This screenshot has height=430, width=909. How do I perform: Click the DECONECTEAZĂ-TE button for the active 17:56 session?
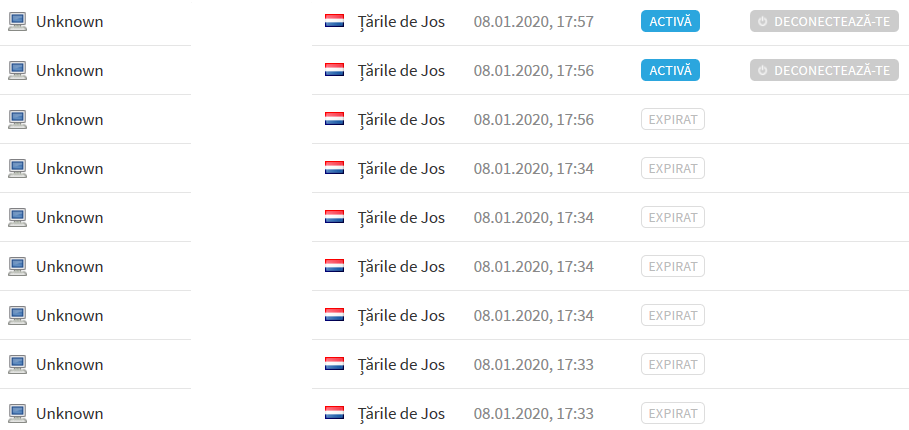point(824,70)
